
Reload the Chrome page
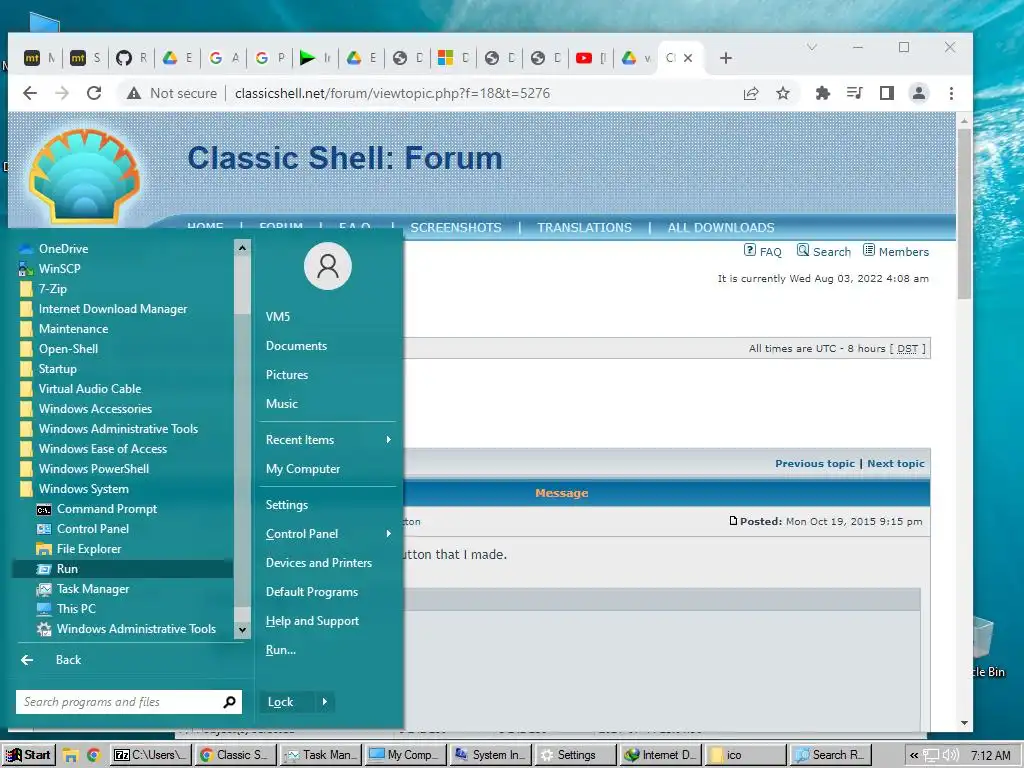(94, 93)
